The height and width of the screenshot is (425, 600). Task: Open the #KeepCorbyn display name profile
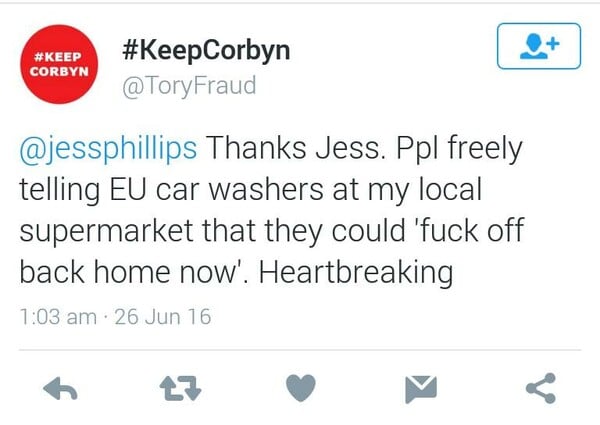coord(206,51)
